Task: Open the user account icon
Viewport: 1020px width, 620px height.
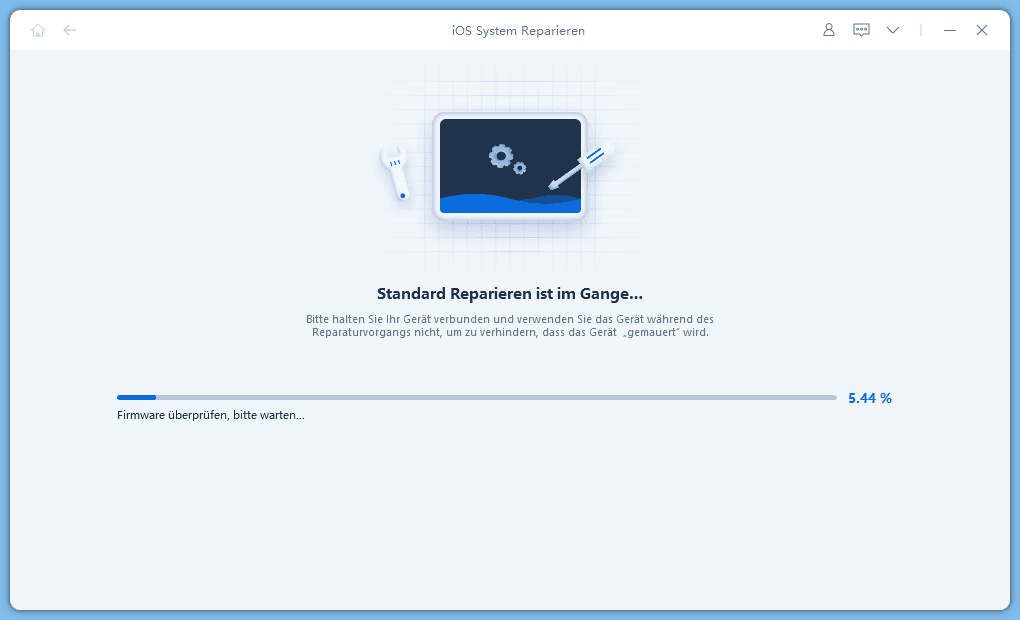Action: coord(828,30)
